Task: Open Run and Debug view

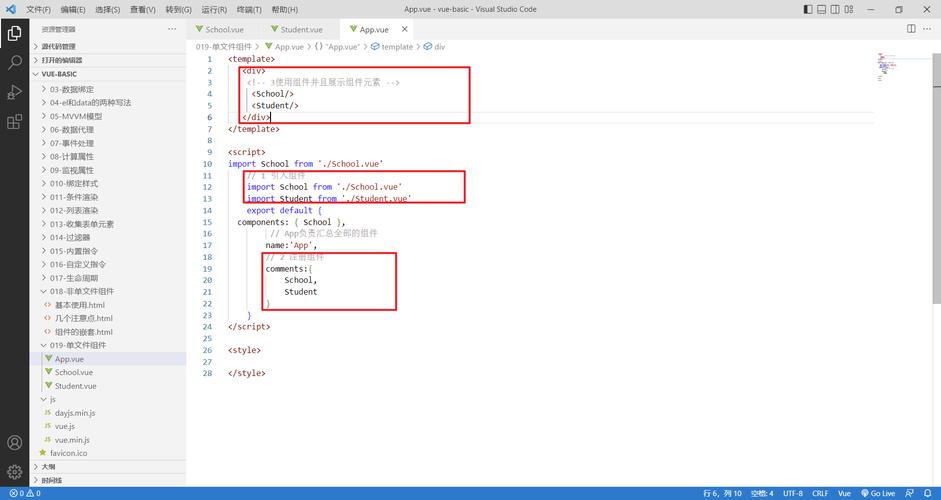Action: coord(14,92)
